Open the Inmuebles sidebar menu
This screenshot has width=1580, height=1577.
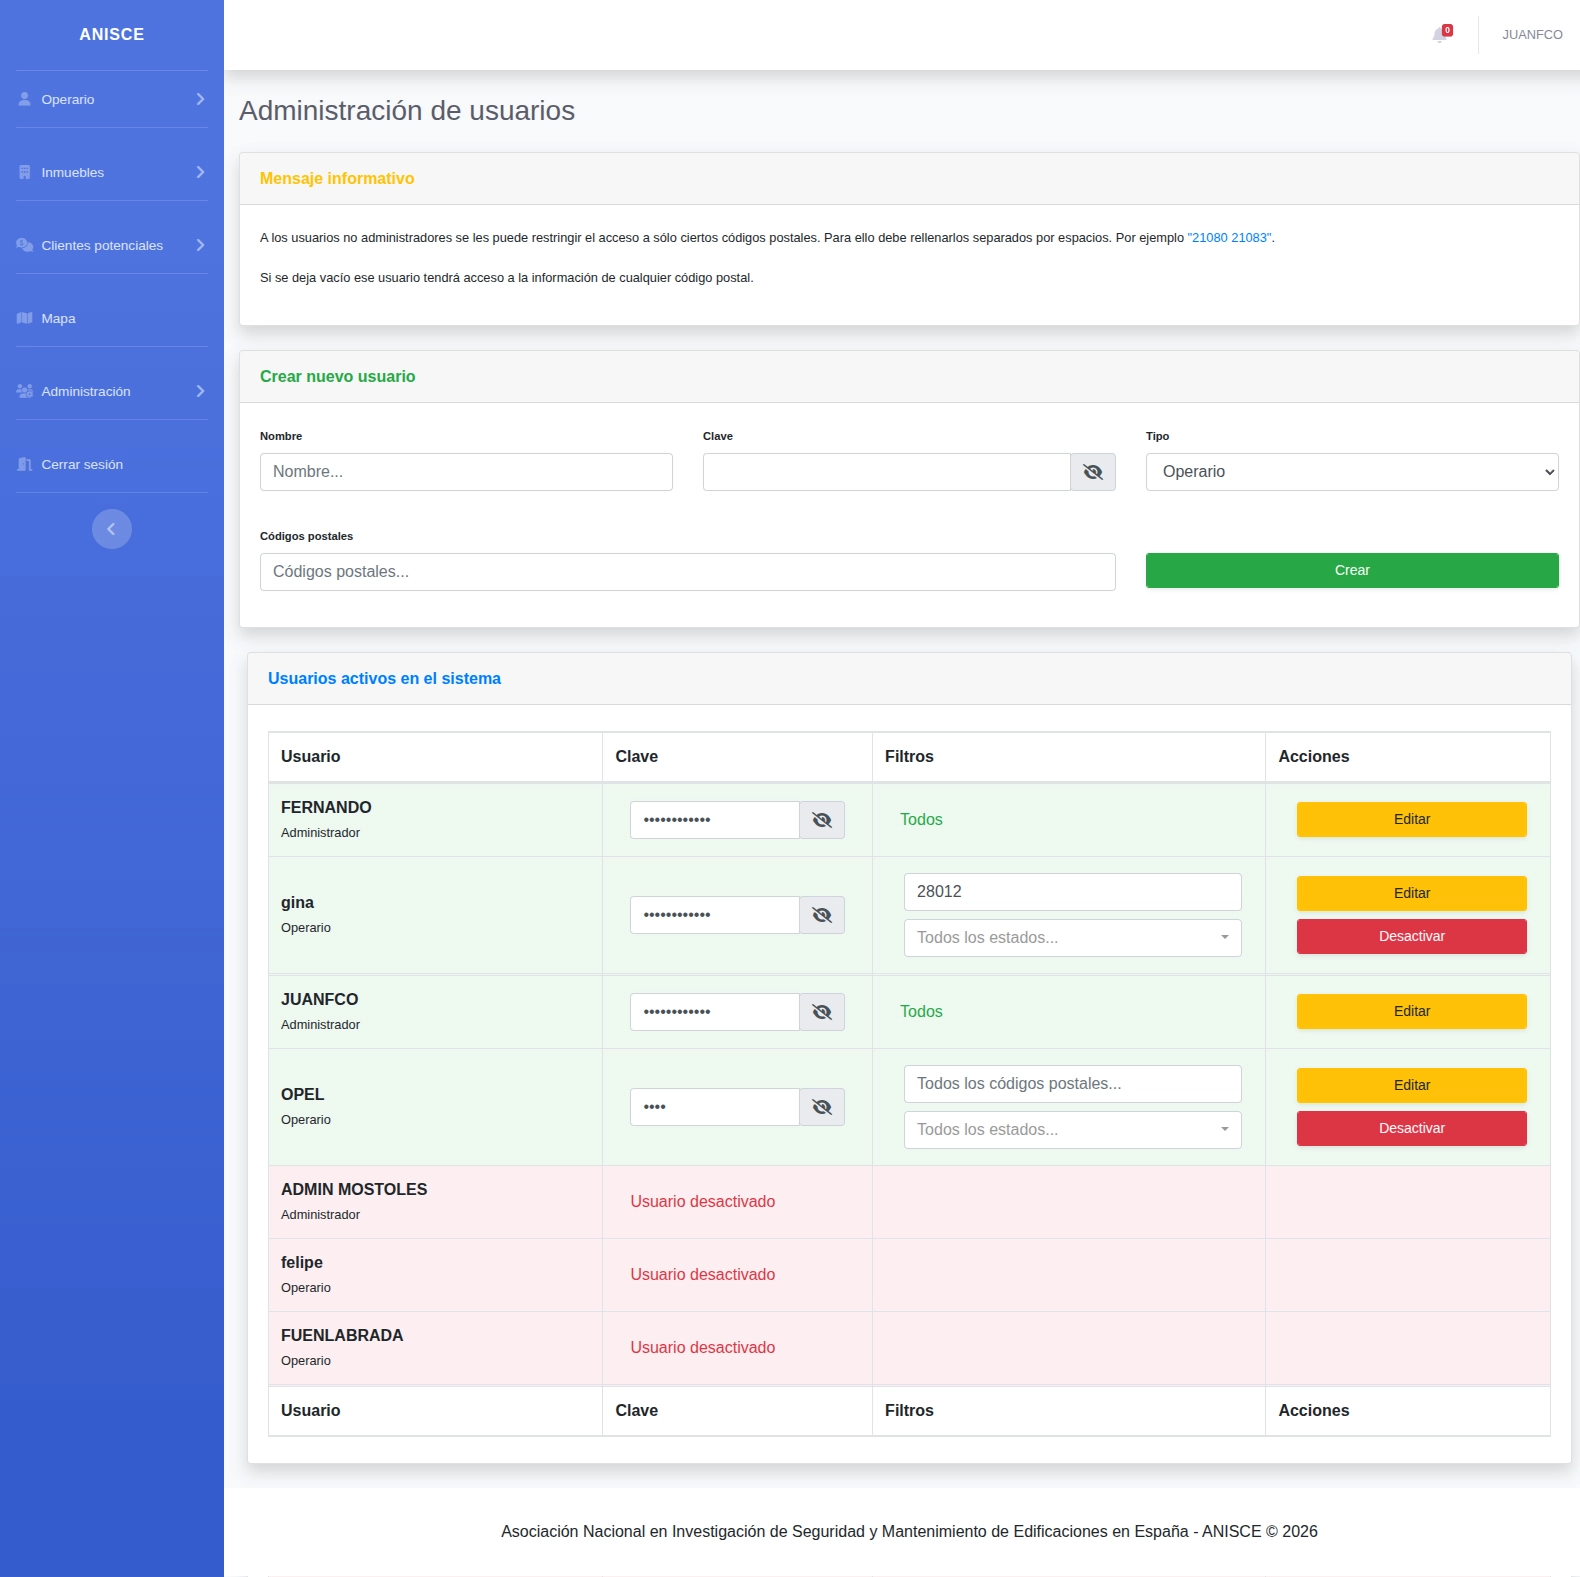click(x=112, y=172)
